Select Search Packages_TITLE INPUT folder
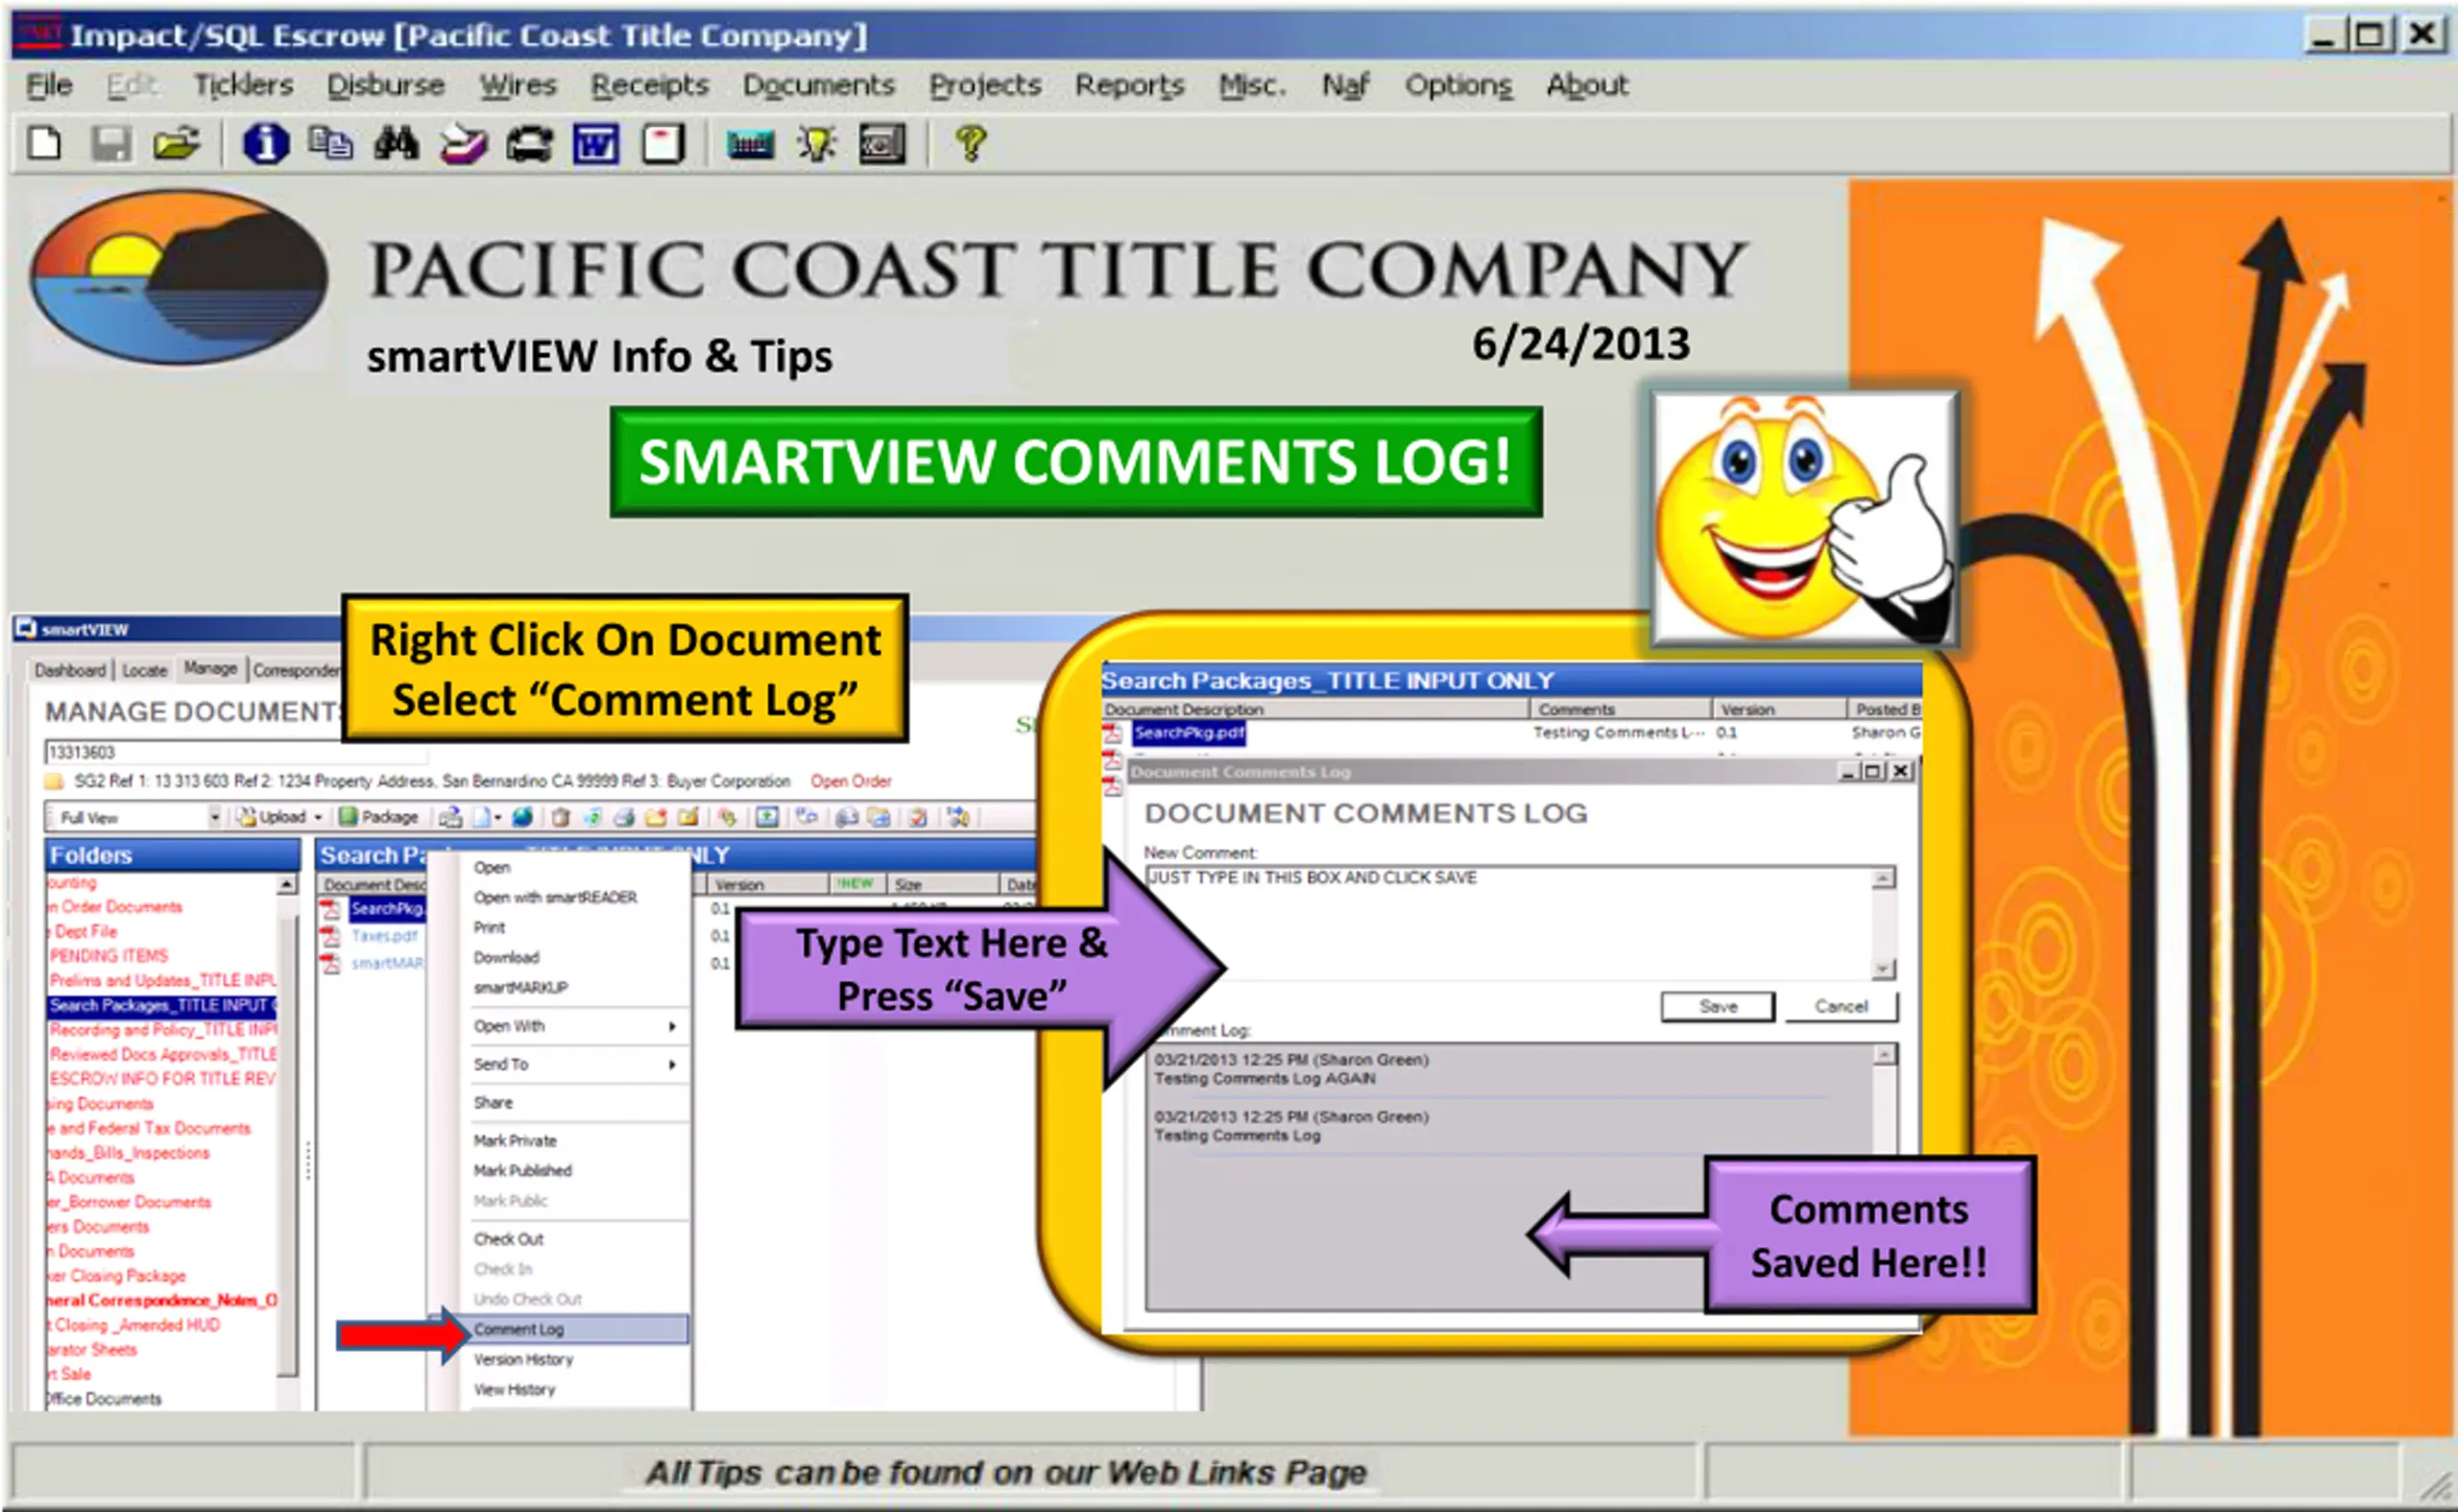 point(162,1005)
